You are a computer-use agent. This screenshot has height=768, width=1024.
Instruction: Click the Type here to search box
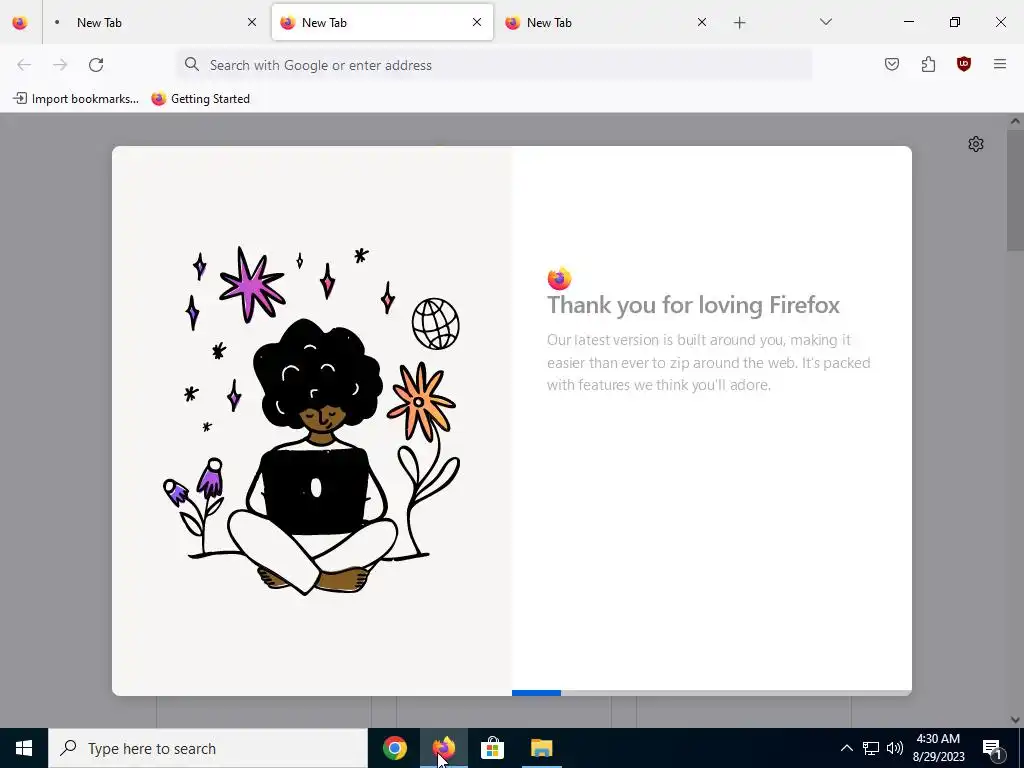pyautogui.click(x=208, y=748)
